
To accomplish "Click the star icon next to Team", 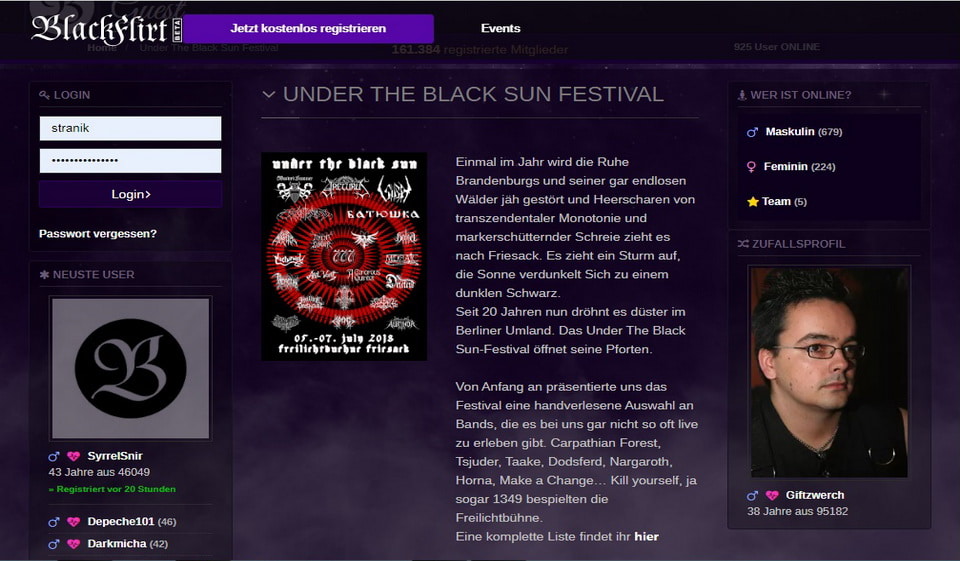I will coord(752,201).
